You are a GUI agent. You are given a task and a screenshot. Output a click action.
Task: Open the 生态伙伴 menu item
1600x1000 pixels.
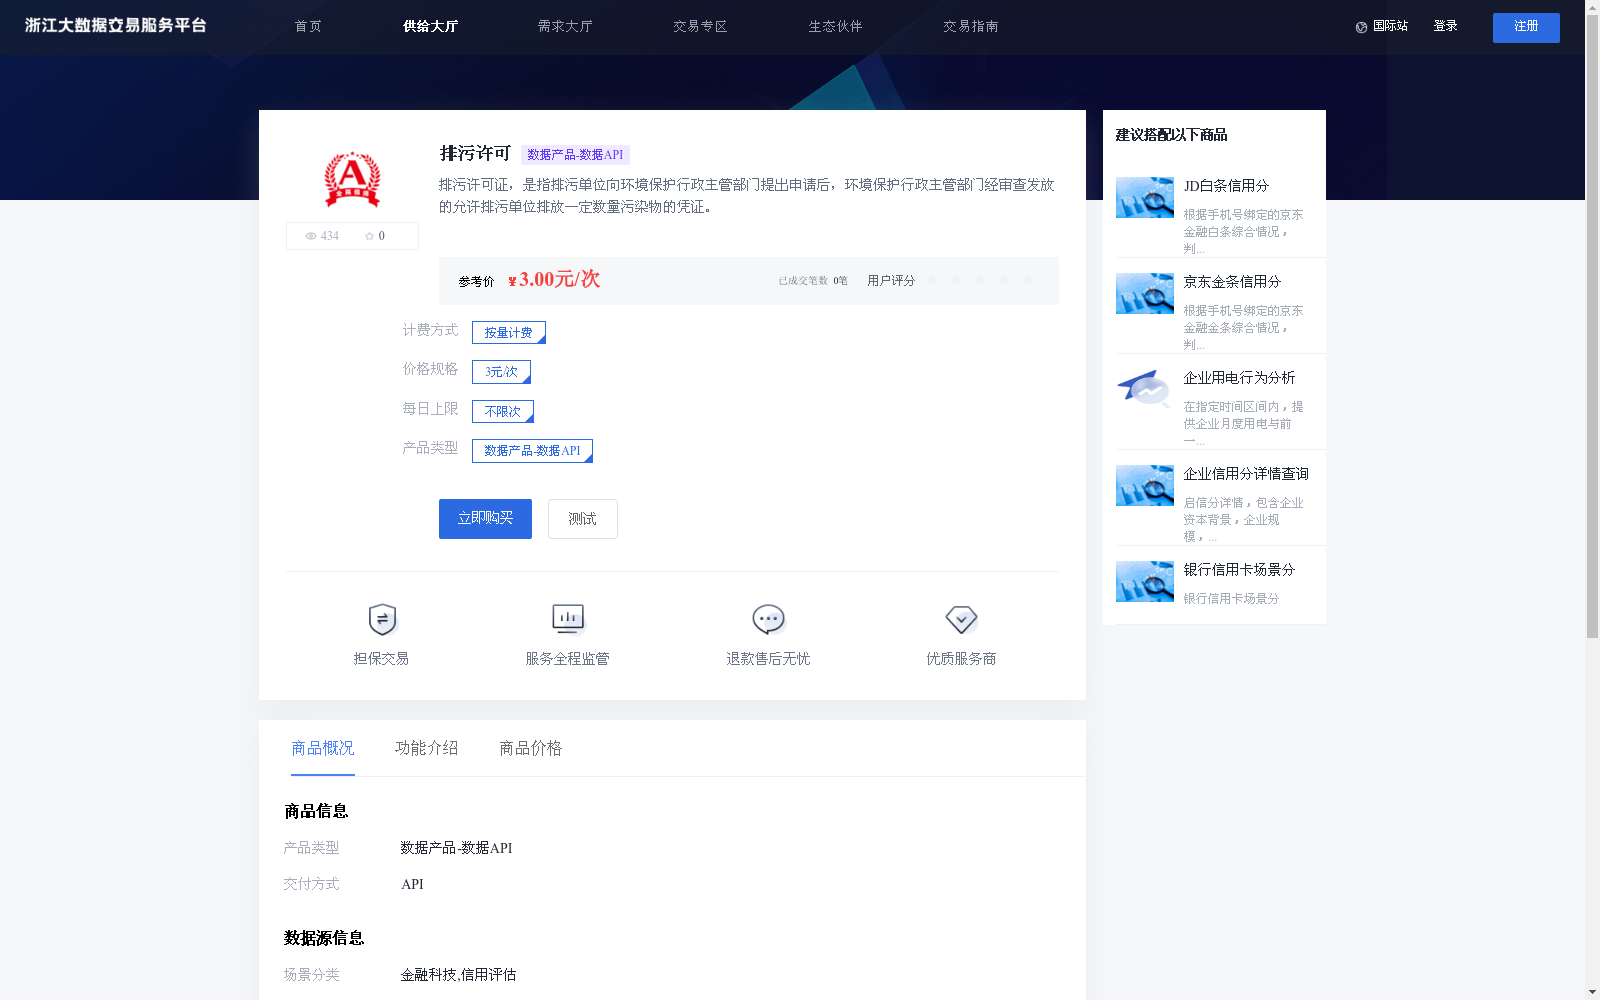pos(835,26)
